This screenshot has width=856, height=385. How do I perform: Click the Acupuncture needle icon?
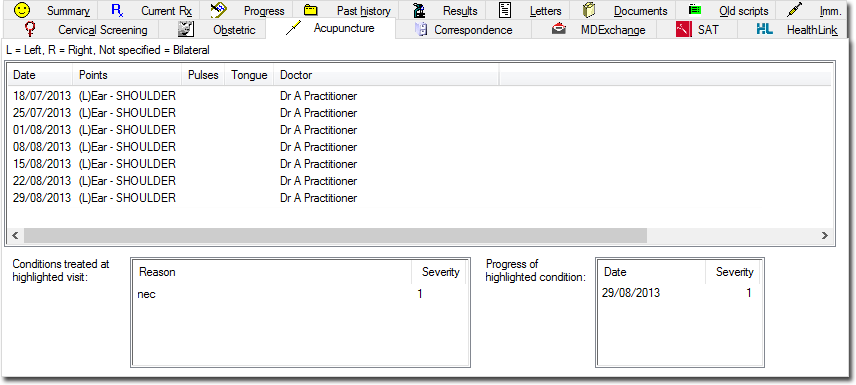coord(294,28)
